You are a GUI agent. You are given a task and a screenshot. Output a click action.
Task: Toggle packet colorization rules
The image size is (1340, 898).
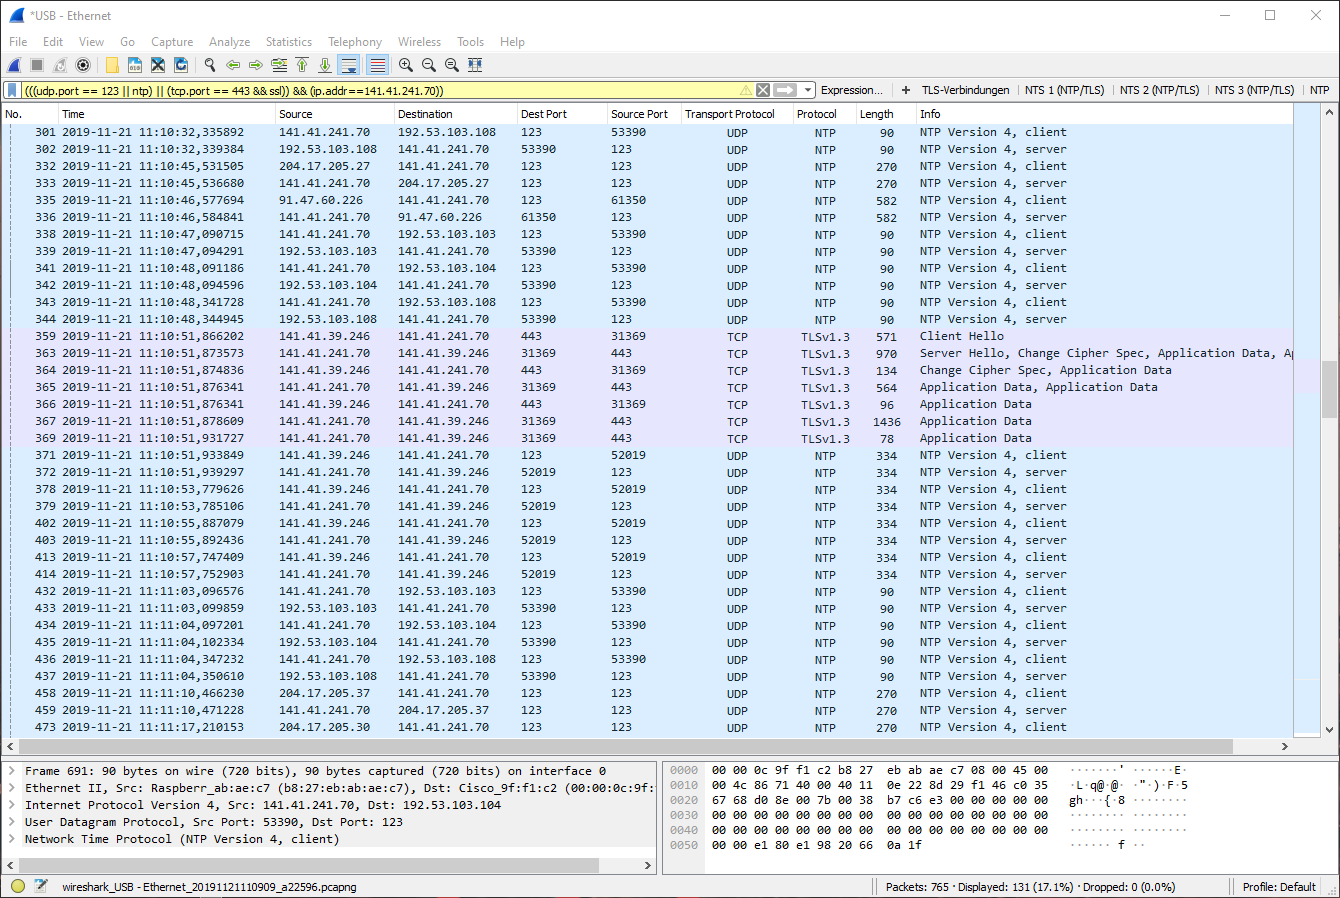click(377, 65)
